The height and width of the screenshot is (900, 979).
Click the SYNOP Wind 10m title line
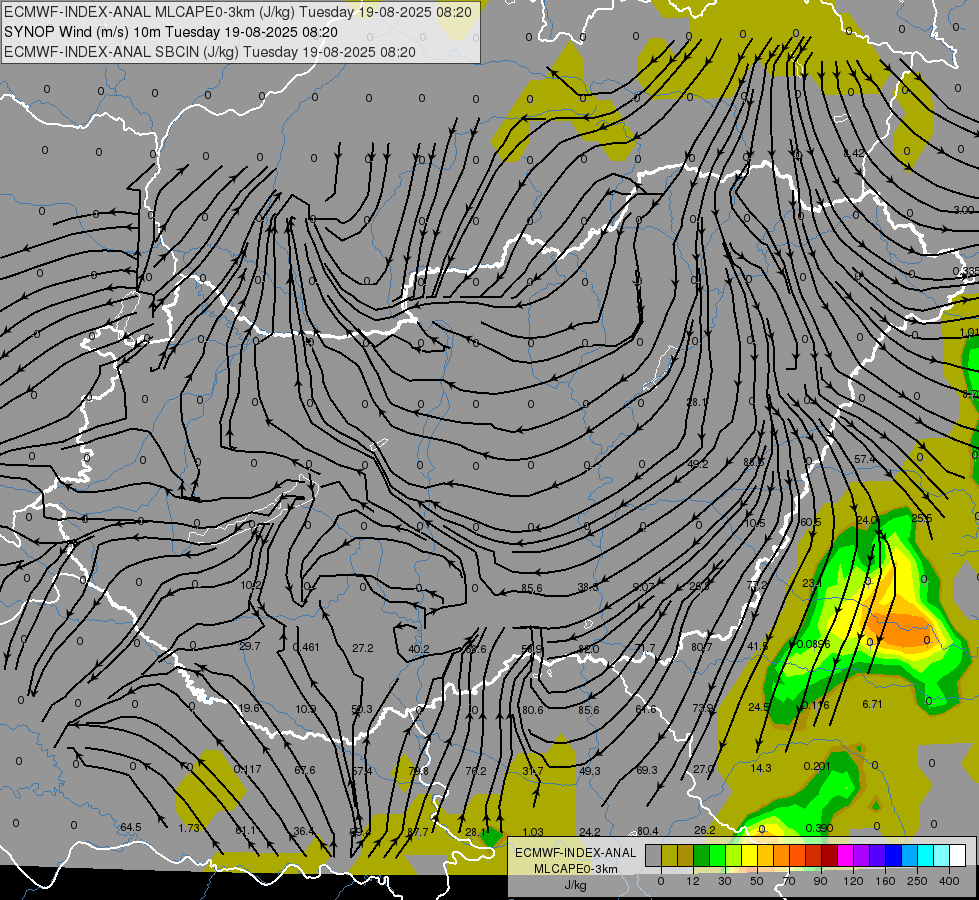click(x=170, y=32)
